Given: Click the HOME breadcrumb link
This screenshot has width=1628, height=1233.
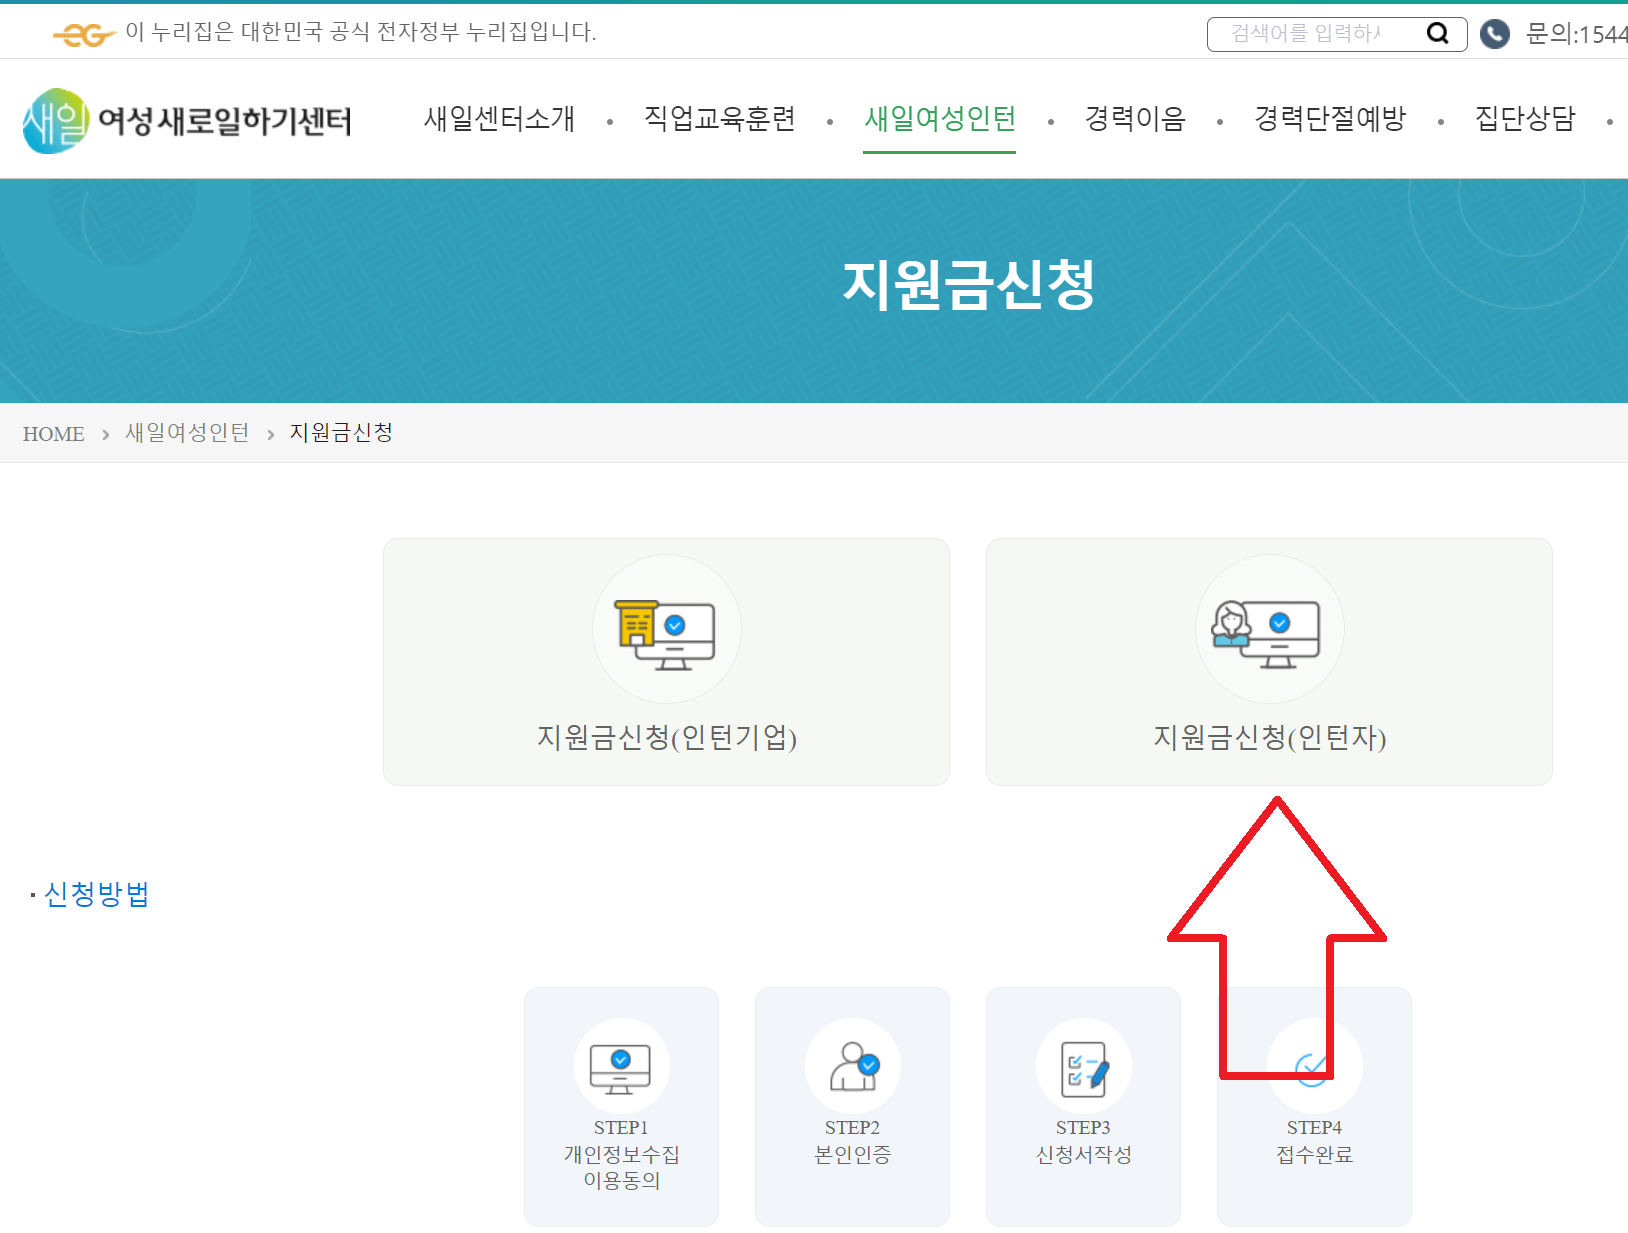Looking at the screenshot, I should [x=53, y=434].
